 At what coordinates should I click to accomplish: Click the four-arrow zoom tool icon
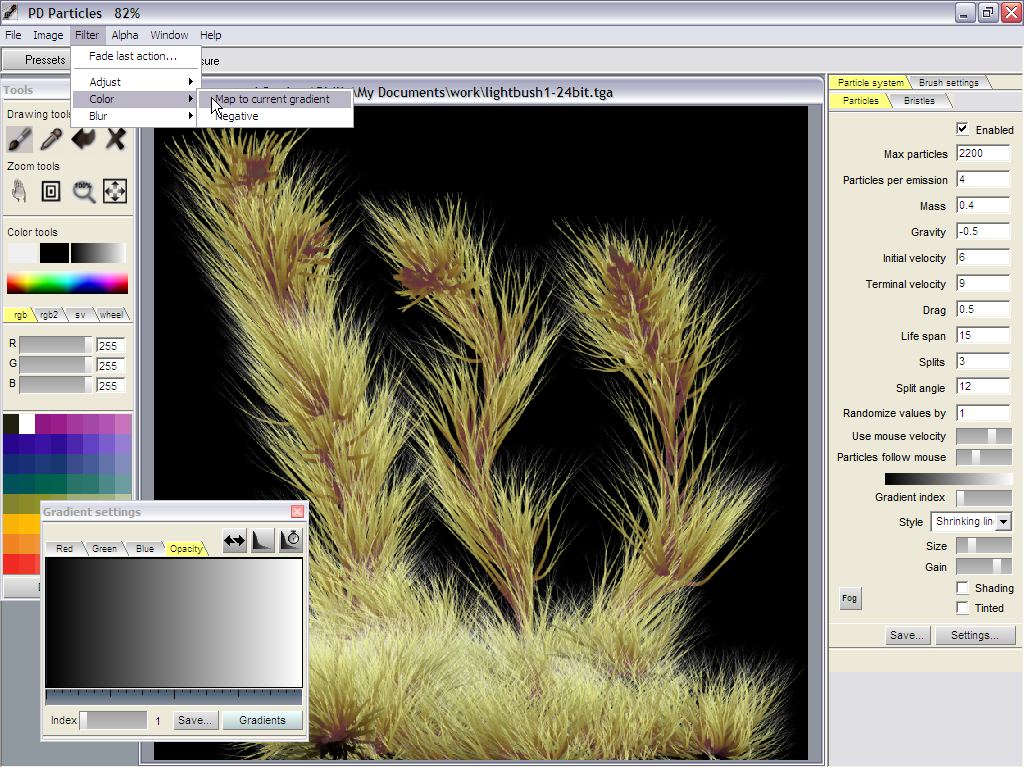click(115, 191)
